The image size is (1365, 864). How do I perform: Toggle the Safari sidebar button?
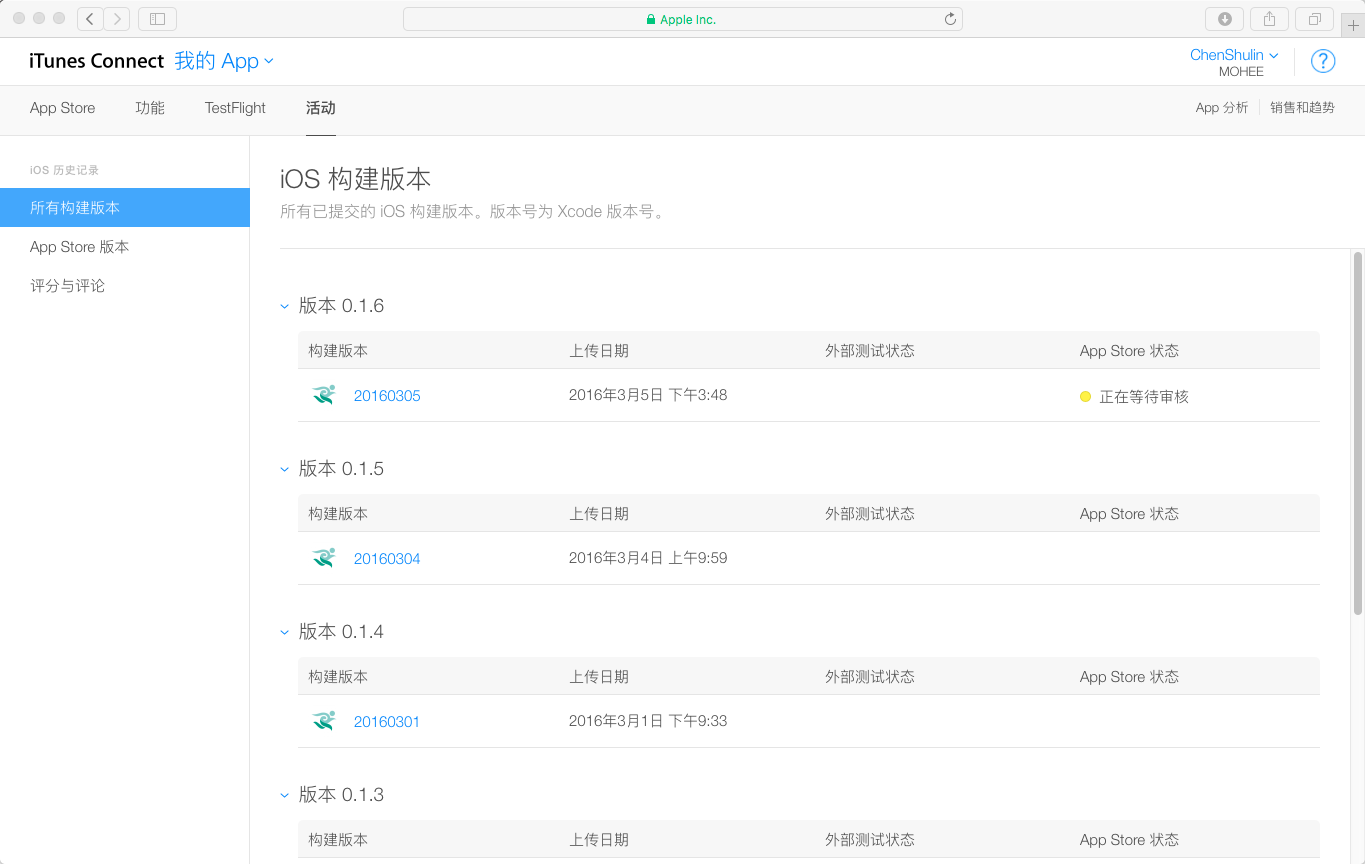point(157,18)
